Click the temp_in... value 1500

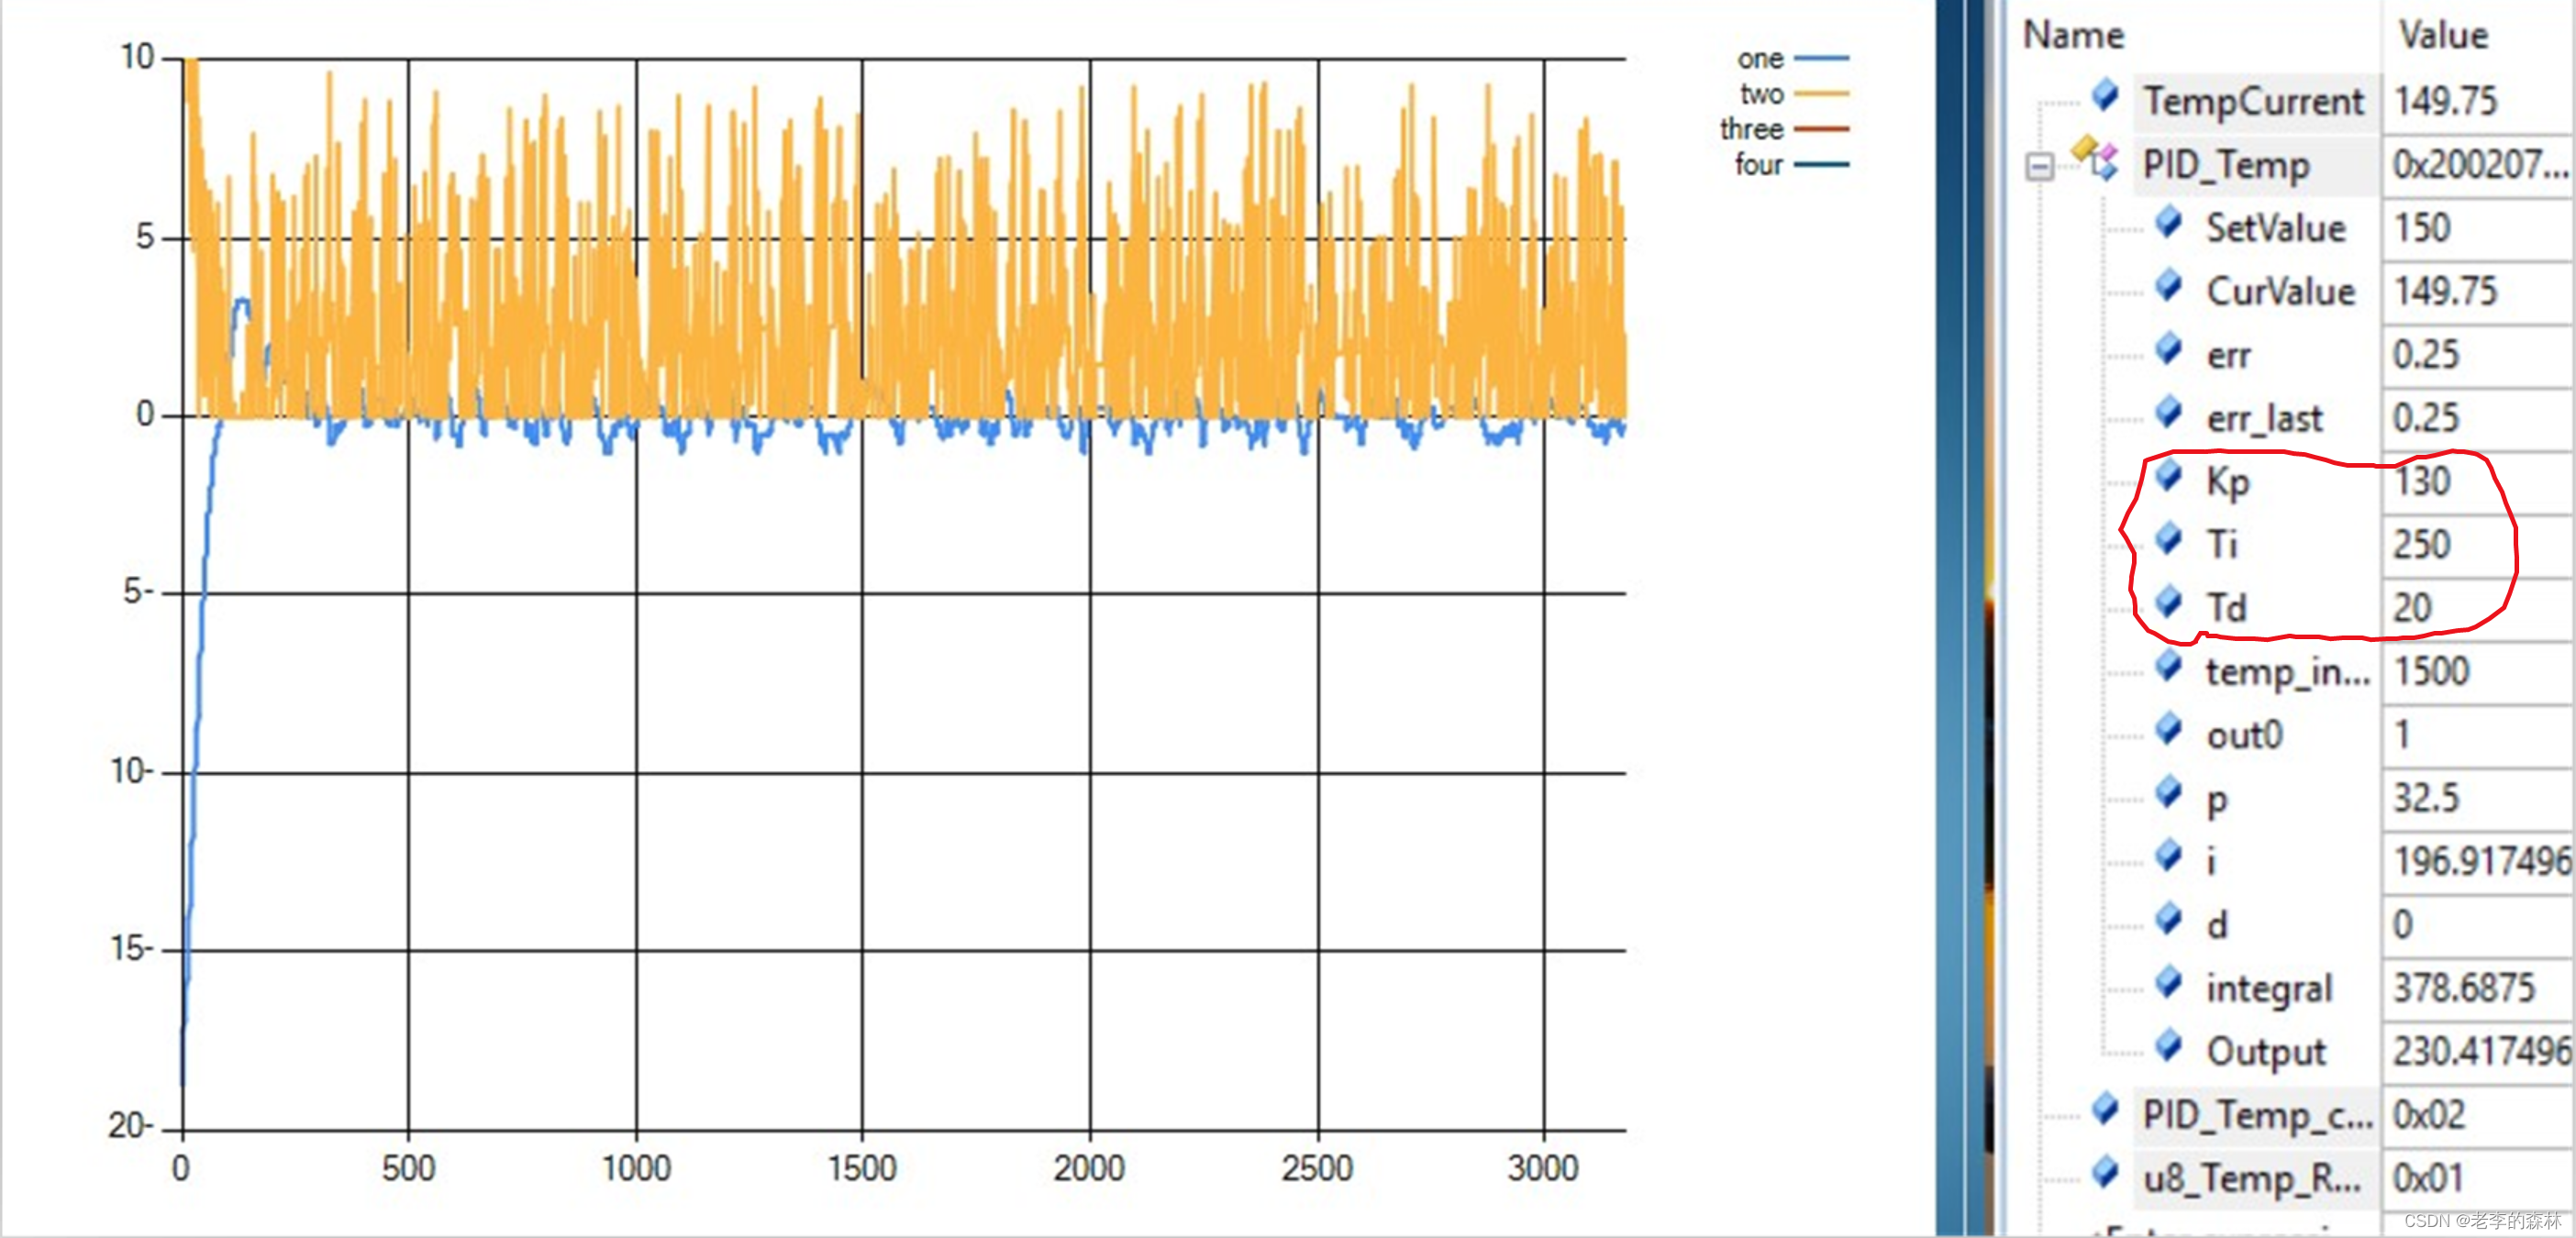[x=2432, y=671]
